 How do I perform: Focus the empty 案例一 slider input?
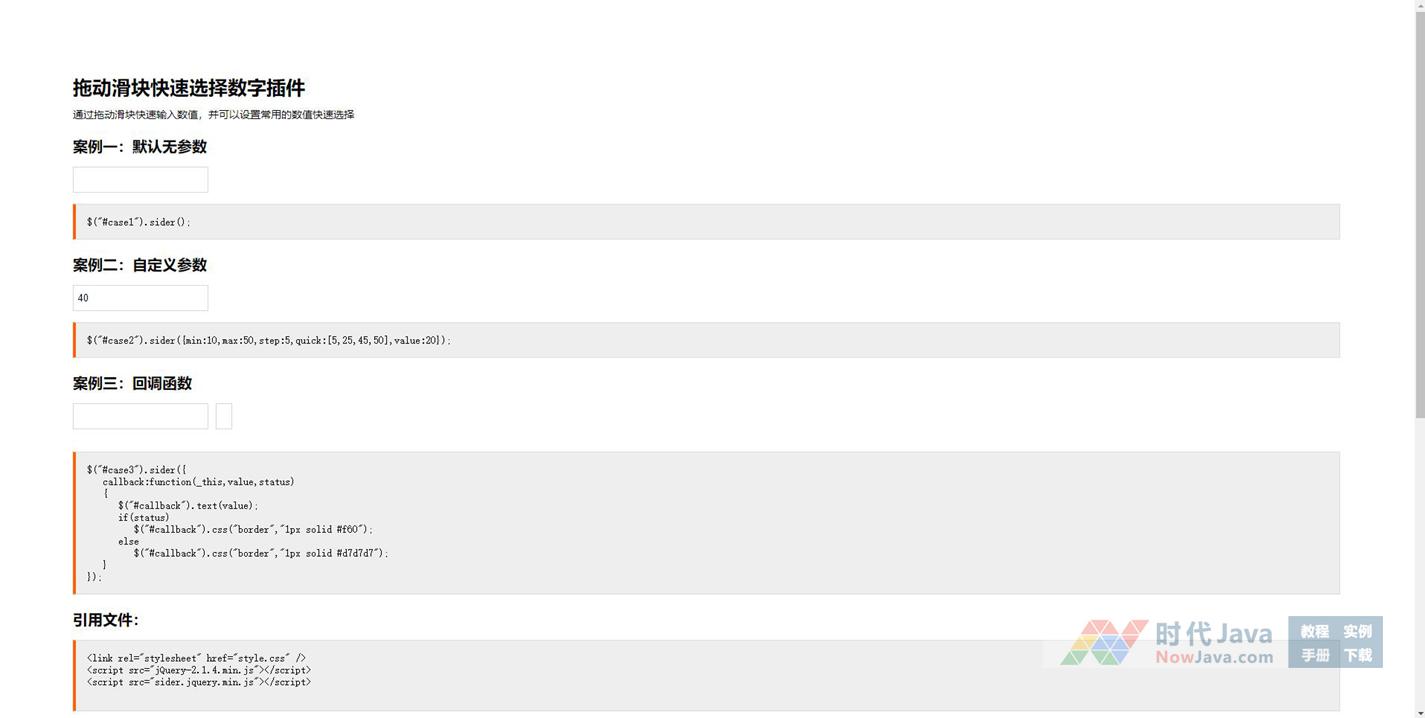140,180
